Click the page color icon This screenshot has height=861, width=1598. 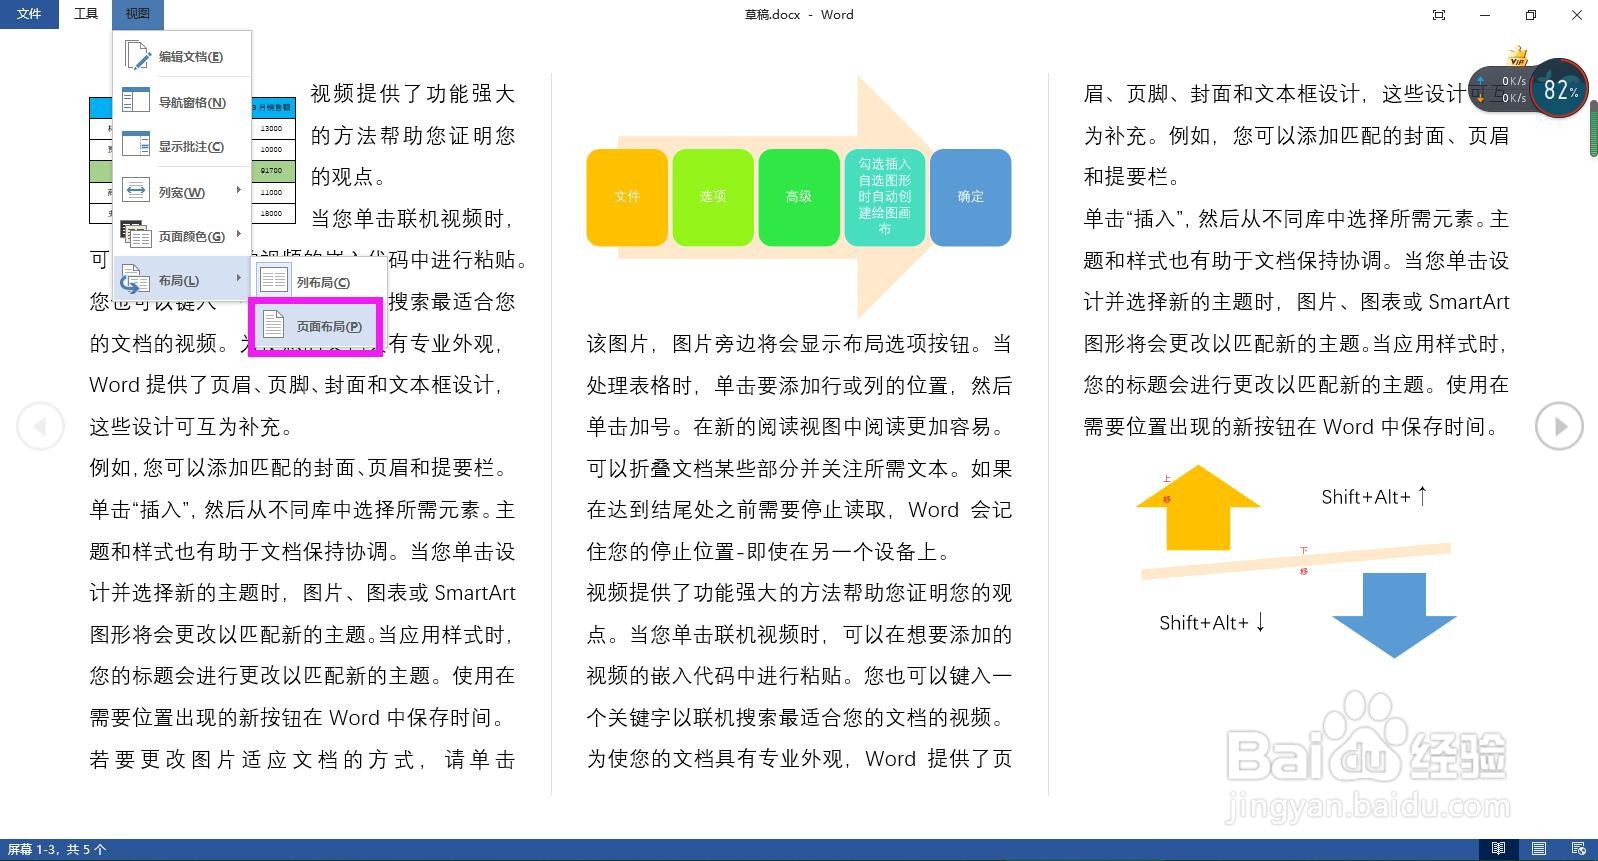[x=135, y=235]
